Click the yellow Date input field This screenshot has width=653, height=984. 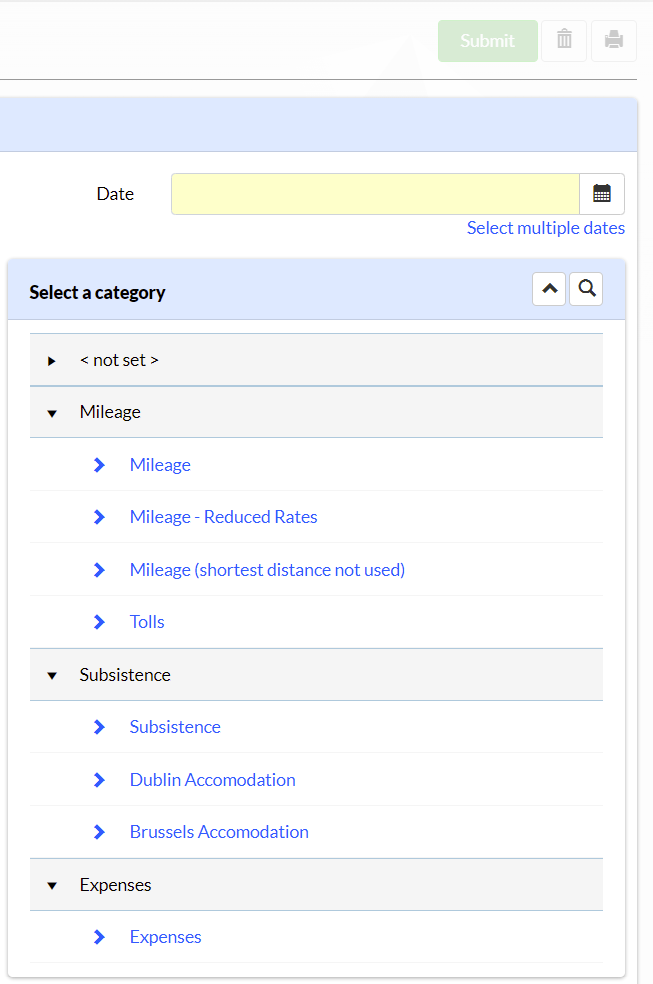point(375,194)
